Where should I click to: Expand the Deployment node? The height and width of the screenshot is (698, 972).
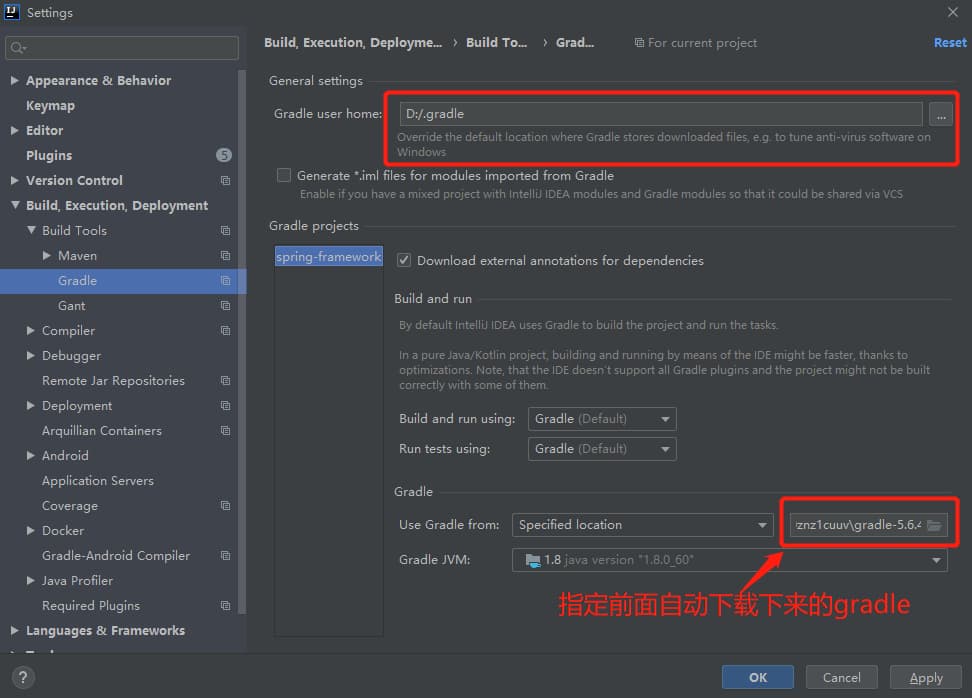point(30,405)
